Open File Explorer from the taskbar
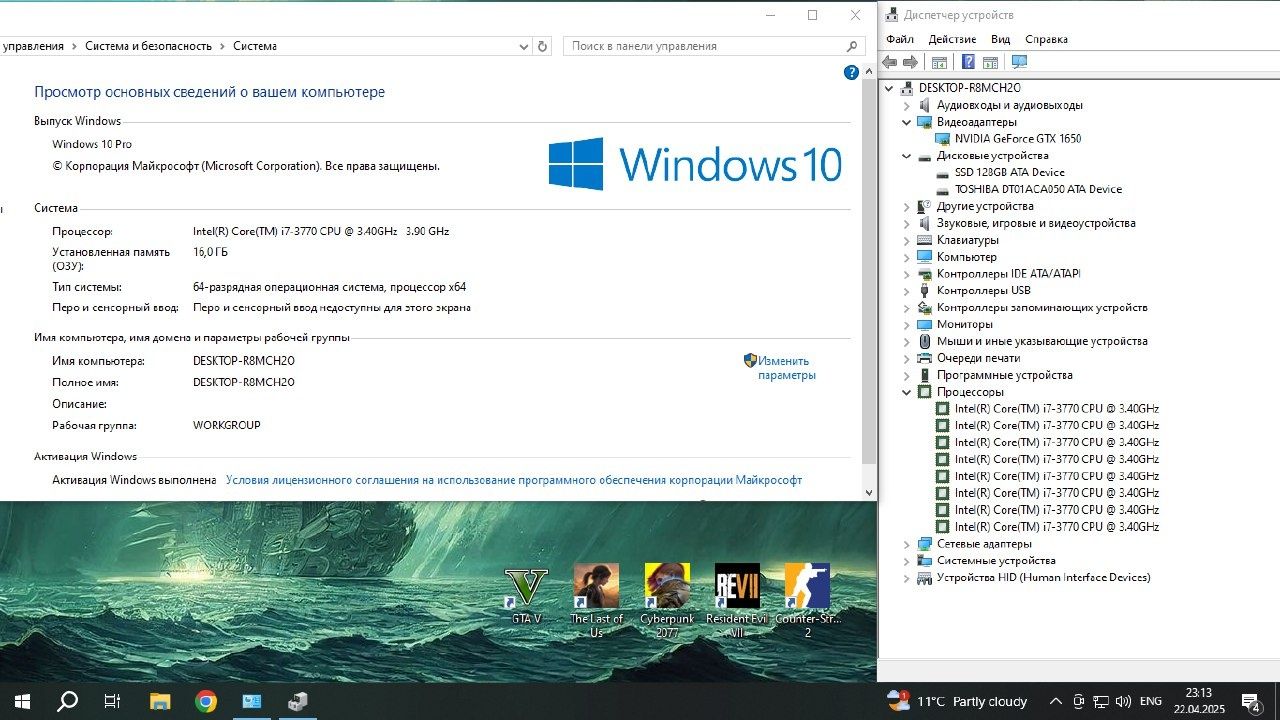The width and height of the screenshot is (1280, 720). [x=160, y=701]
